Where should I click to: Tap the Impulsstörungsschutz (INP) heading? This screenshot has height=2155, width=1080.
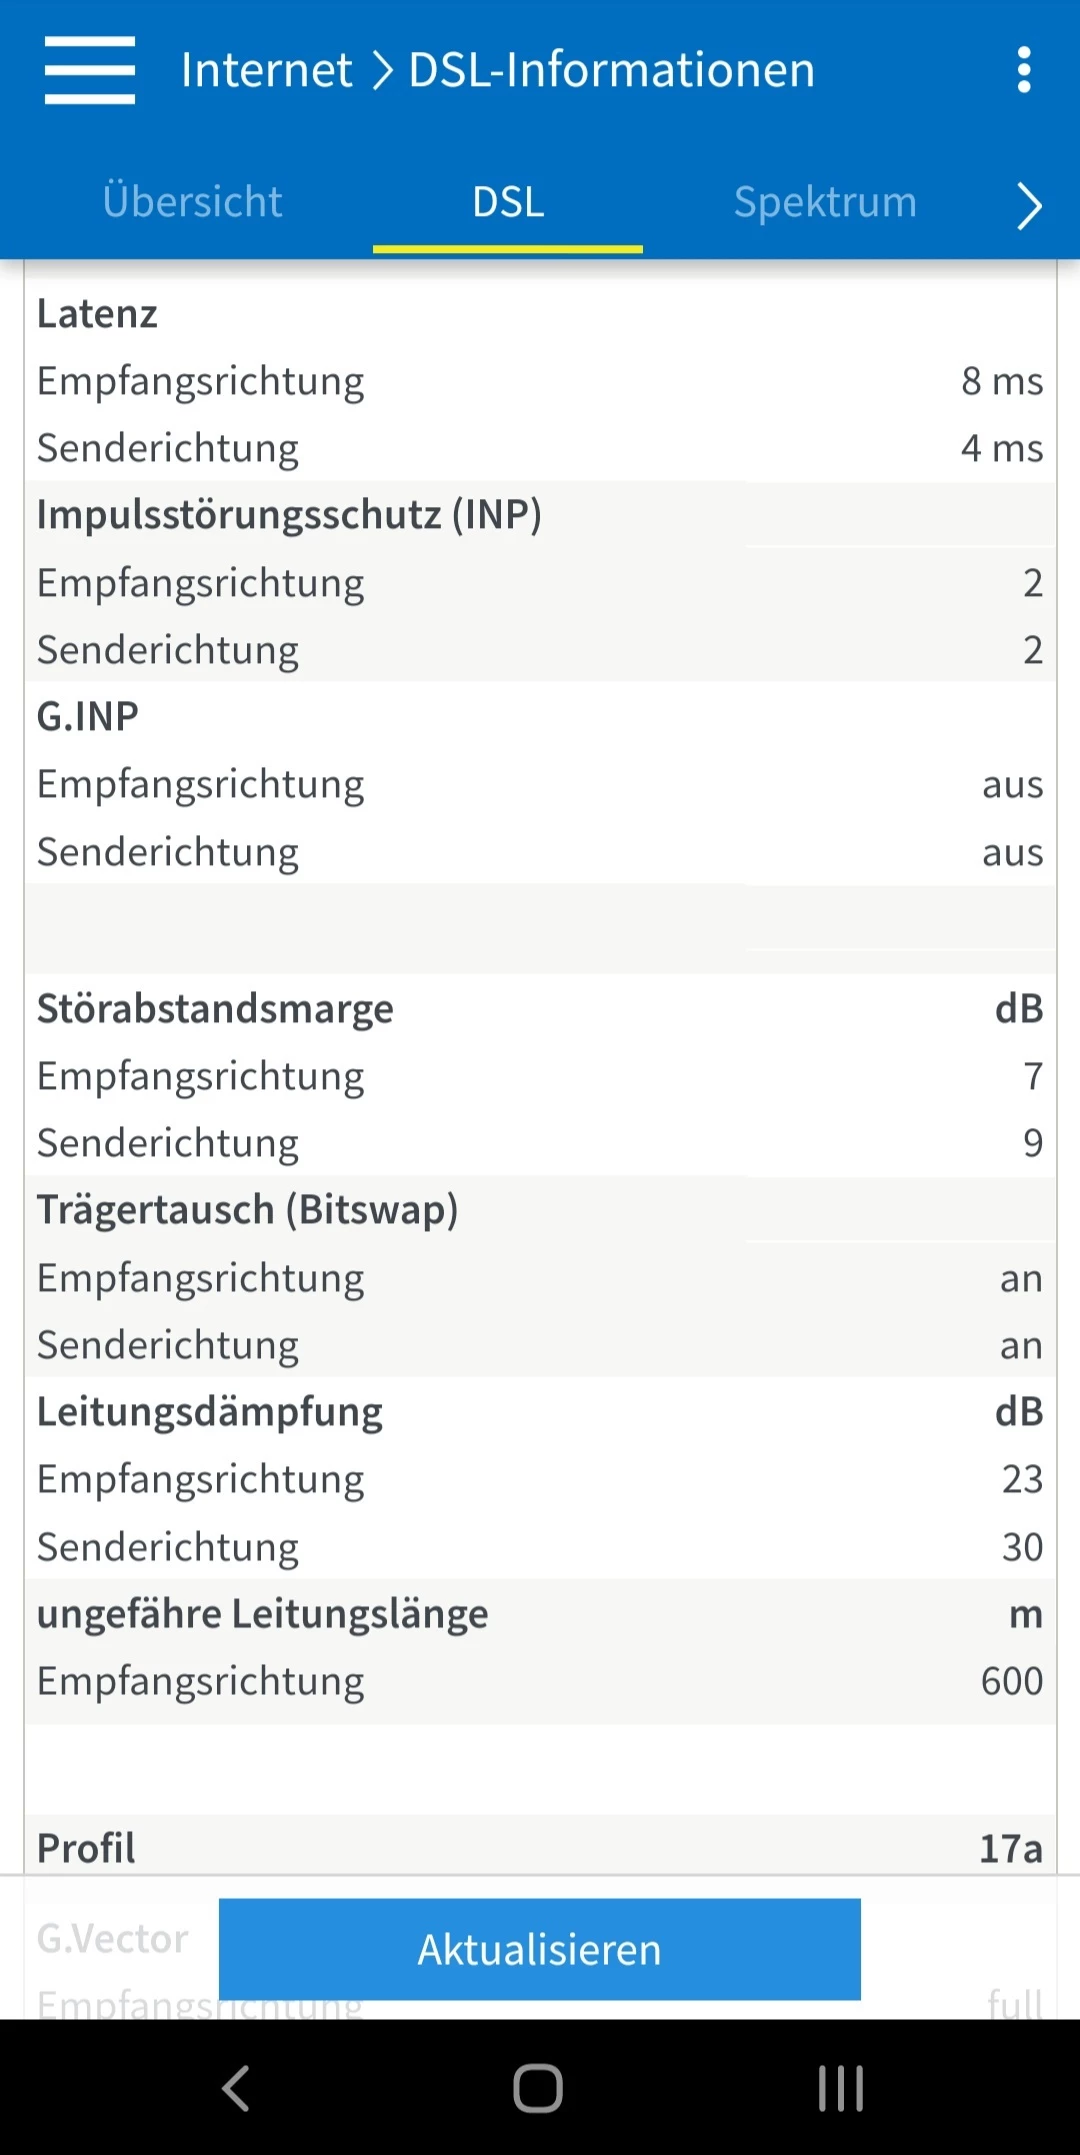click(289, 515)
